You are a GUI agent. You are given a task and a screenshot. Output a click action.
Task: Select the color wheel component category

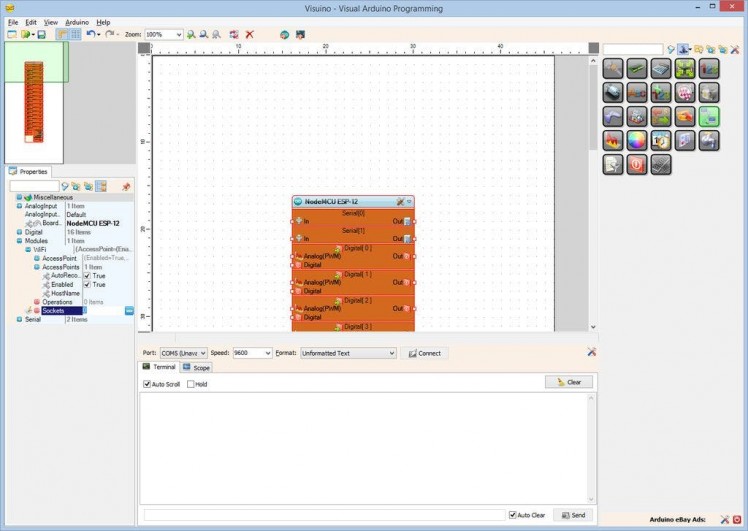pos(636,141)
